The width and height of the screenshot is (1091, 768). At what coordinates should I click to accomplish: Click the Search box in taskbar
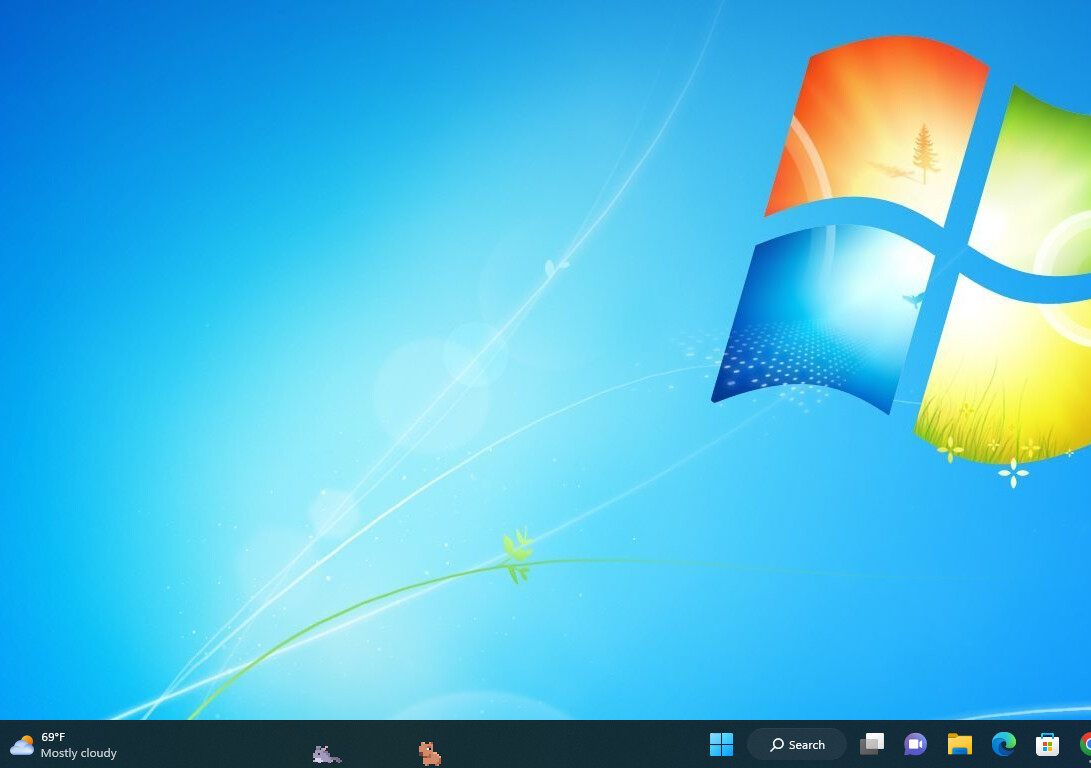(797, 744)
